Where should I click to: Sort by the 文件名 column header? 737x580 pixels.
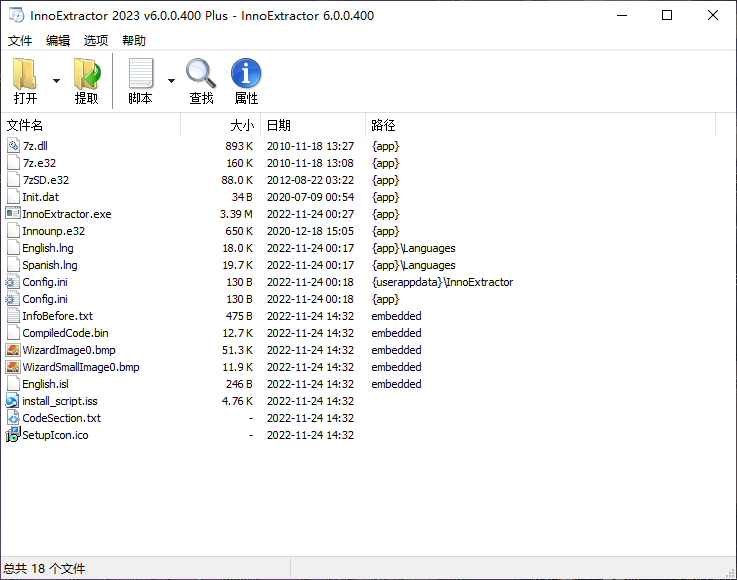tap(91, 125)
